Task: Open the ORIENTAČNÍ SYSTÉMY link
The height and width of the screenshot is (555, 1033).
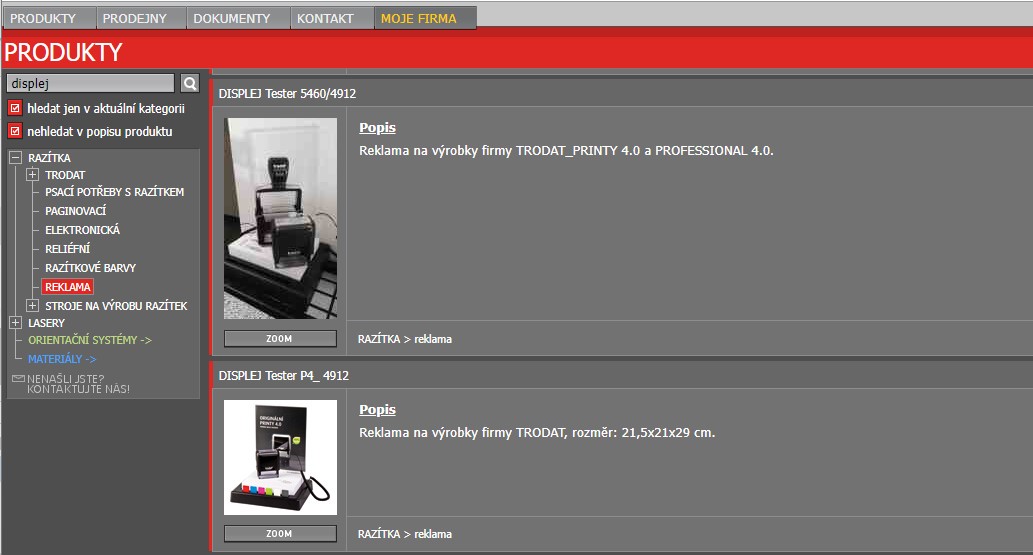Action: (x=90, y=340)
